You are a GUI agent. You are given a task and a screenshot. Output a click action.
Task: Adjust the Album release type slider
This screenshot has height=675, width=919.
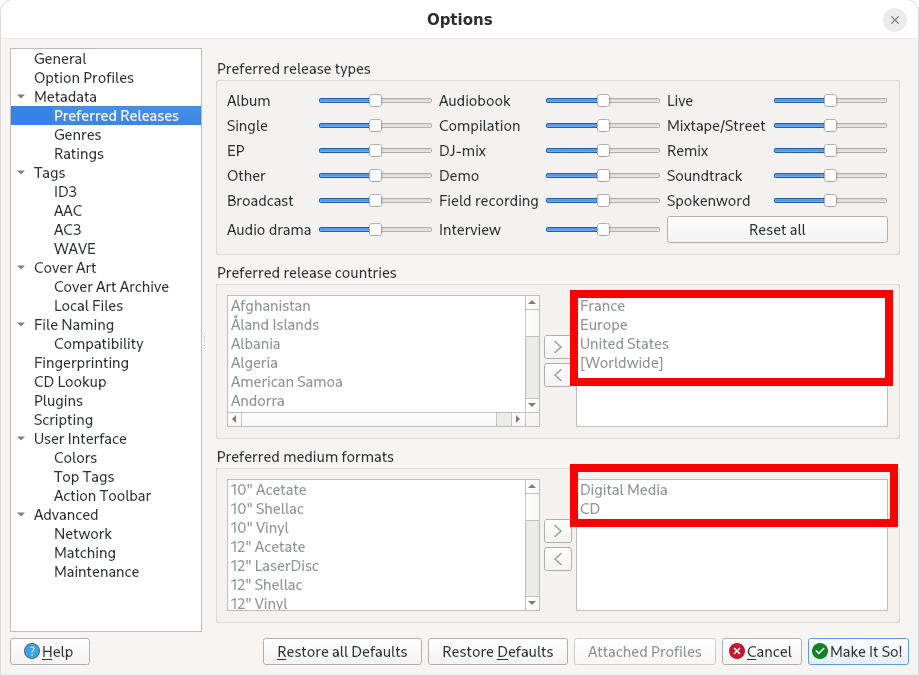tap(375, 101)
